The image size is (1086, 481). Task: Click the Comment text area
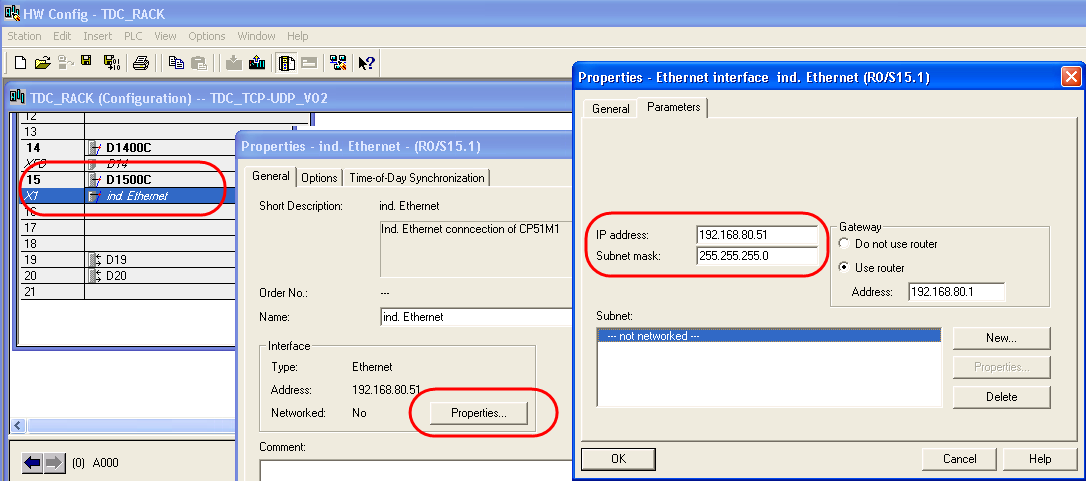click(416, 470)
